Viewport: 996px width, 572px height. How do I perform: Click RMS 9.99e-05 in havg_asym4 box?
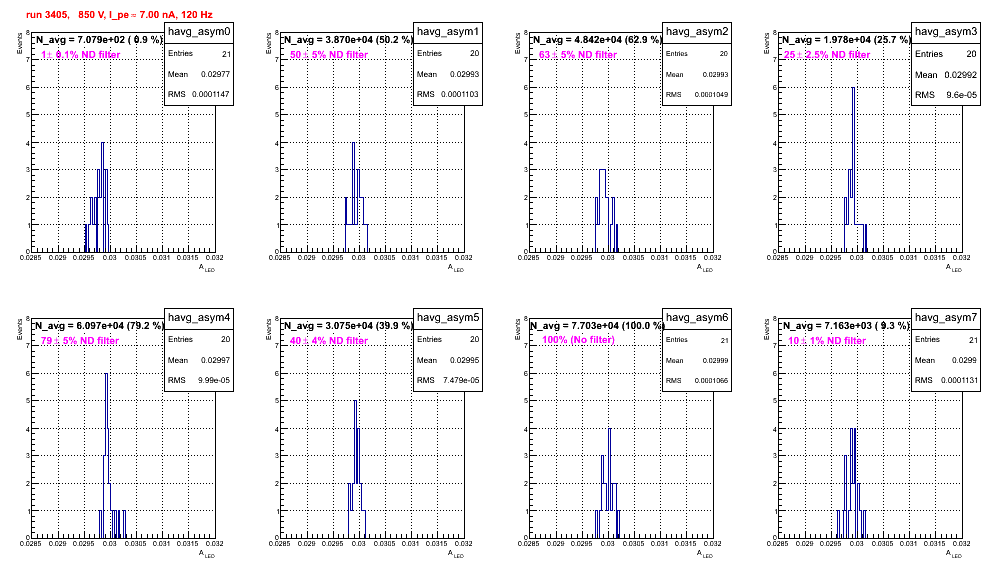click(x=199, y=380)
